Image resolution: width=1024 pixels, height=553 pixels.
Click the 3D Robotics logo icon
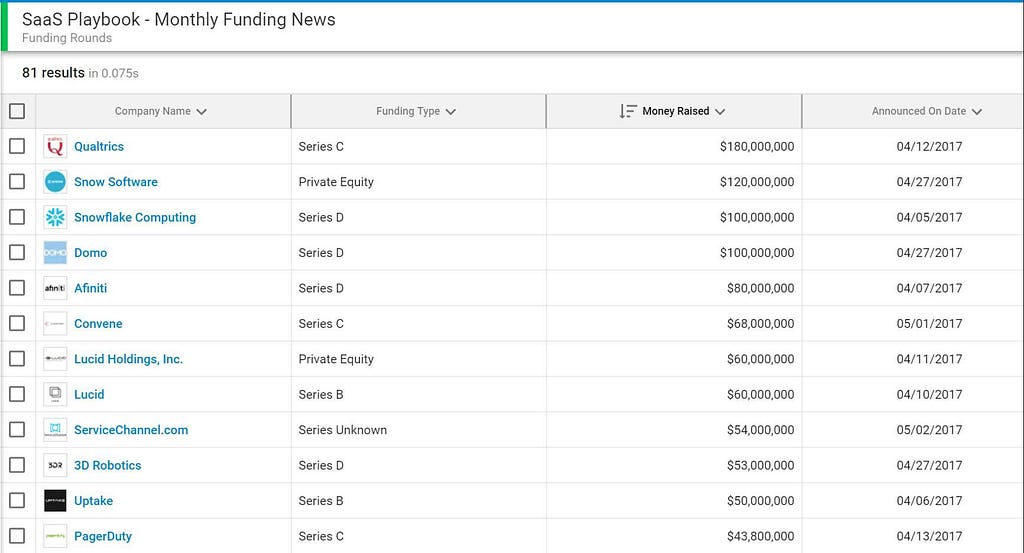click(55, 465)
